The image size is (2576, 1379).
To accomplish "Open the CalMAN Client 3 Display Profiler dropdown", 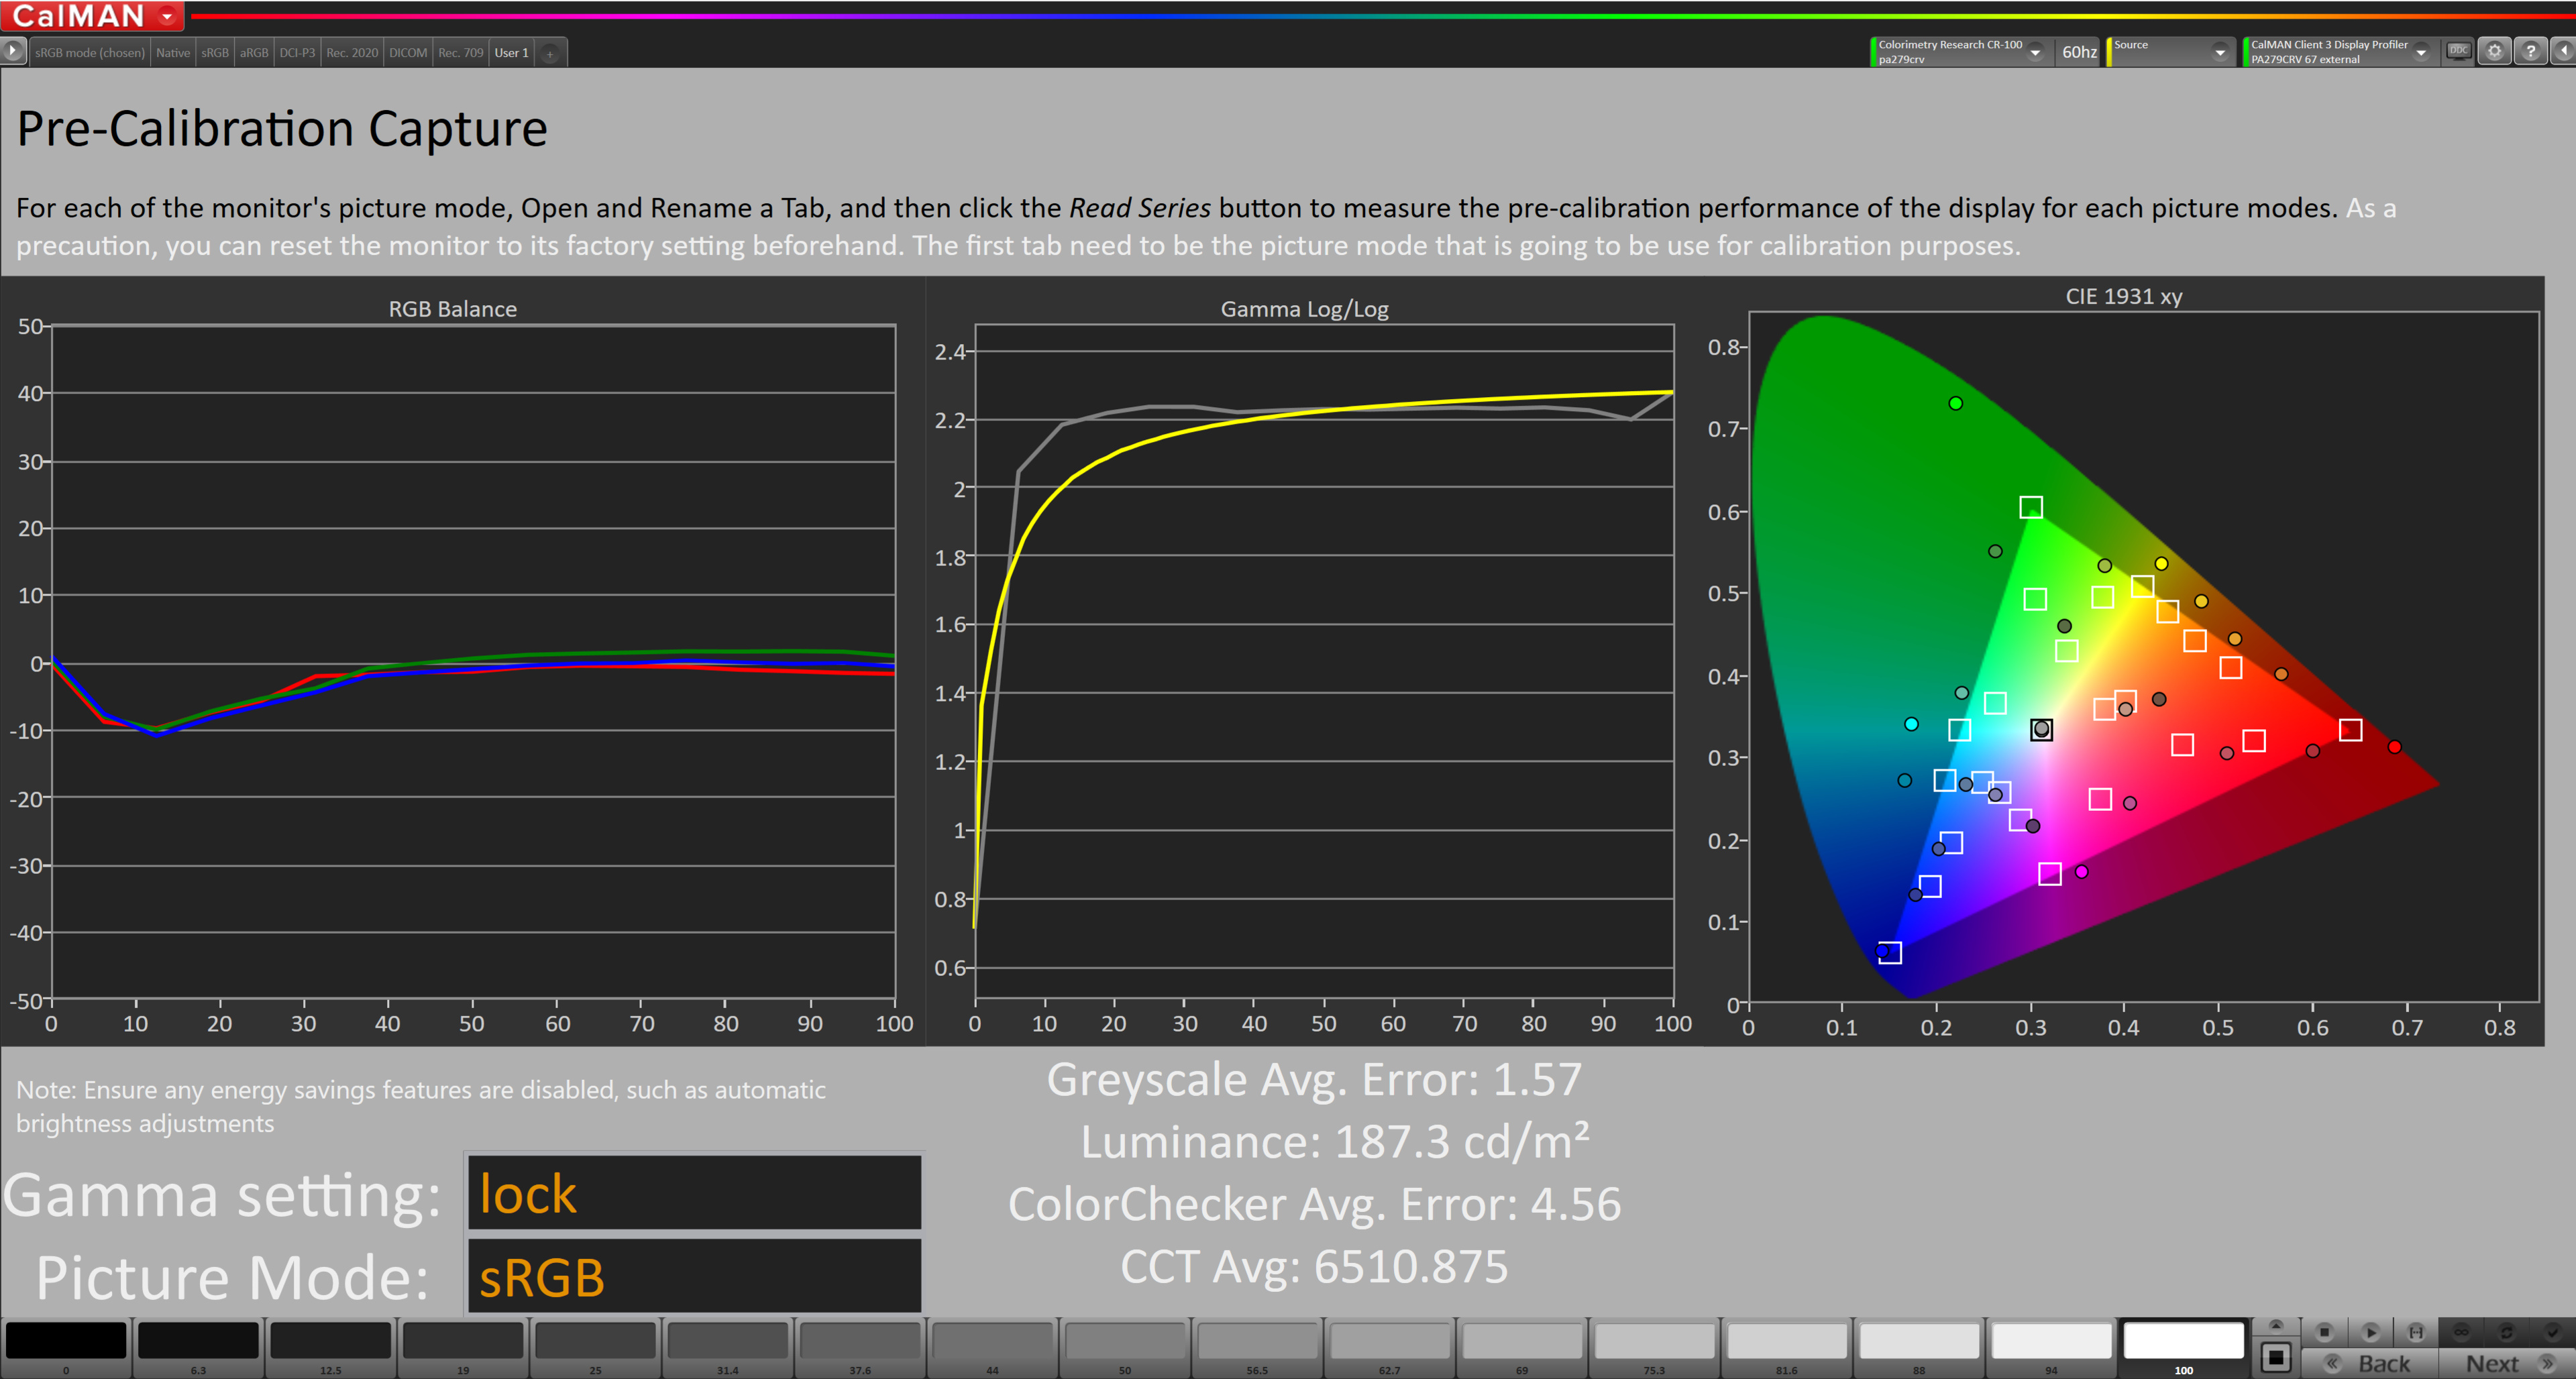I will 2421,53.
